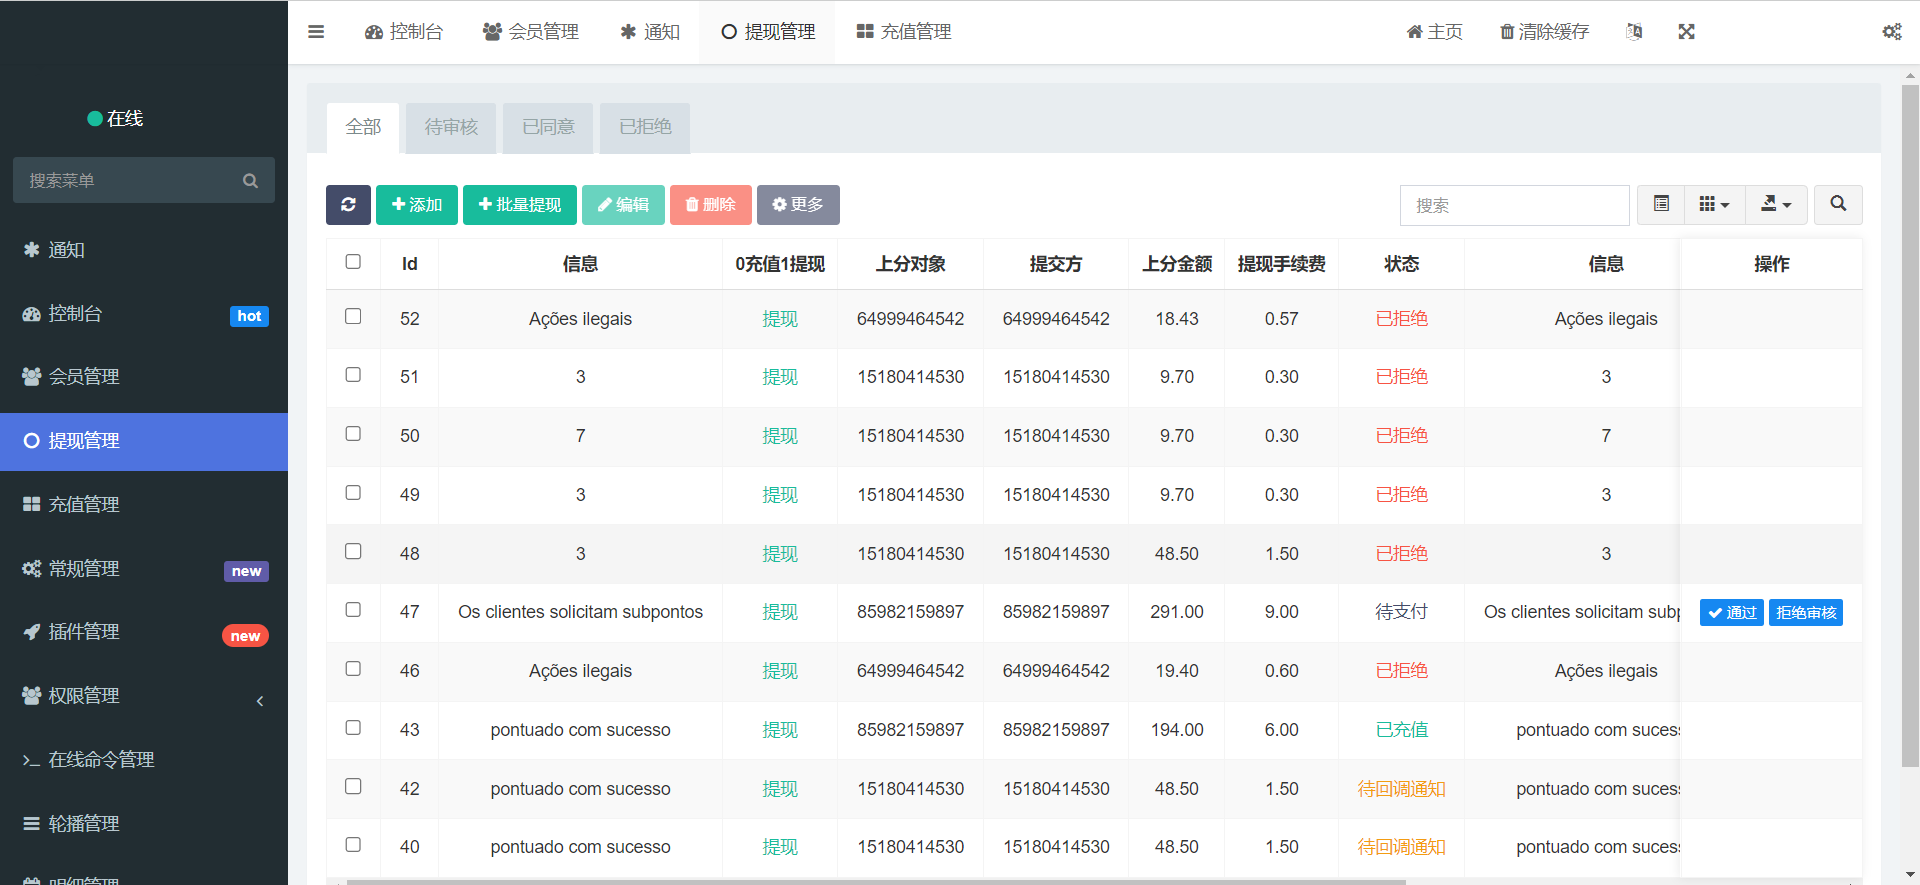Open 充值管理 in the top navigation

(904, 32)
